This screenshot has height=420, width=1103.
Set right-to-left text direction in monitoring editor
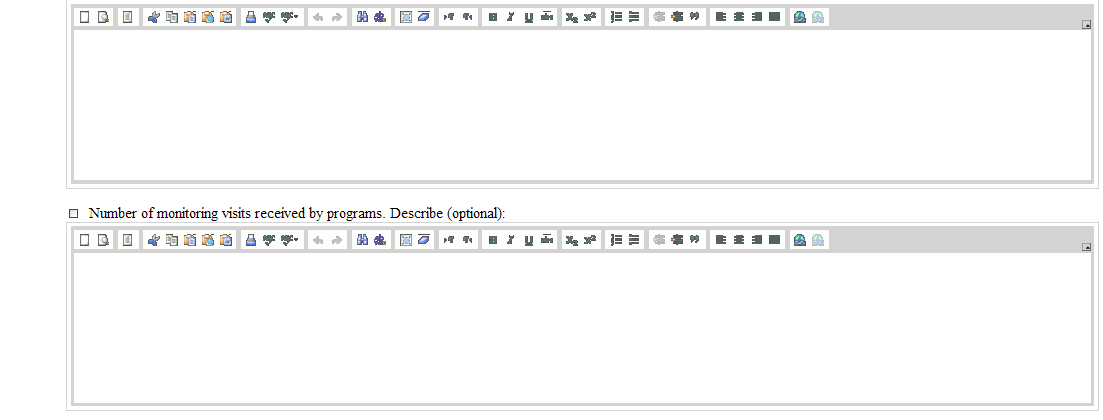(x=467, y=240)
